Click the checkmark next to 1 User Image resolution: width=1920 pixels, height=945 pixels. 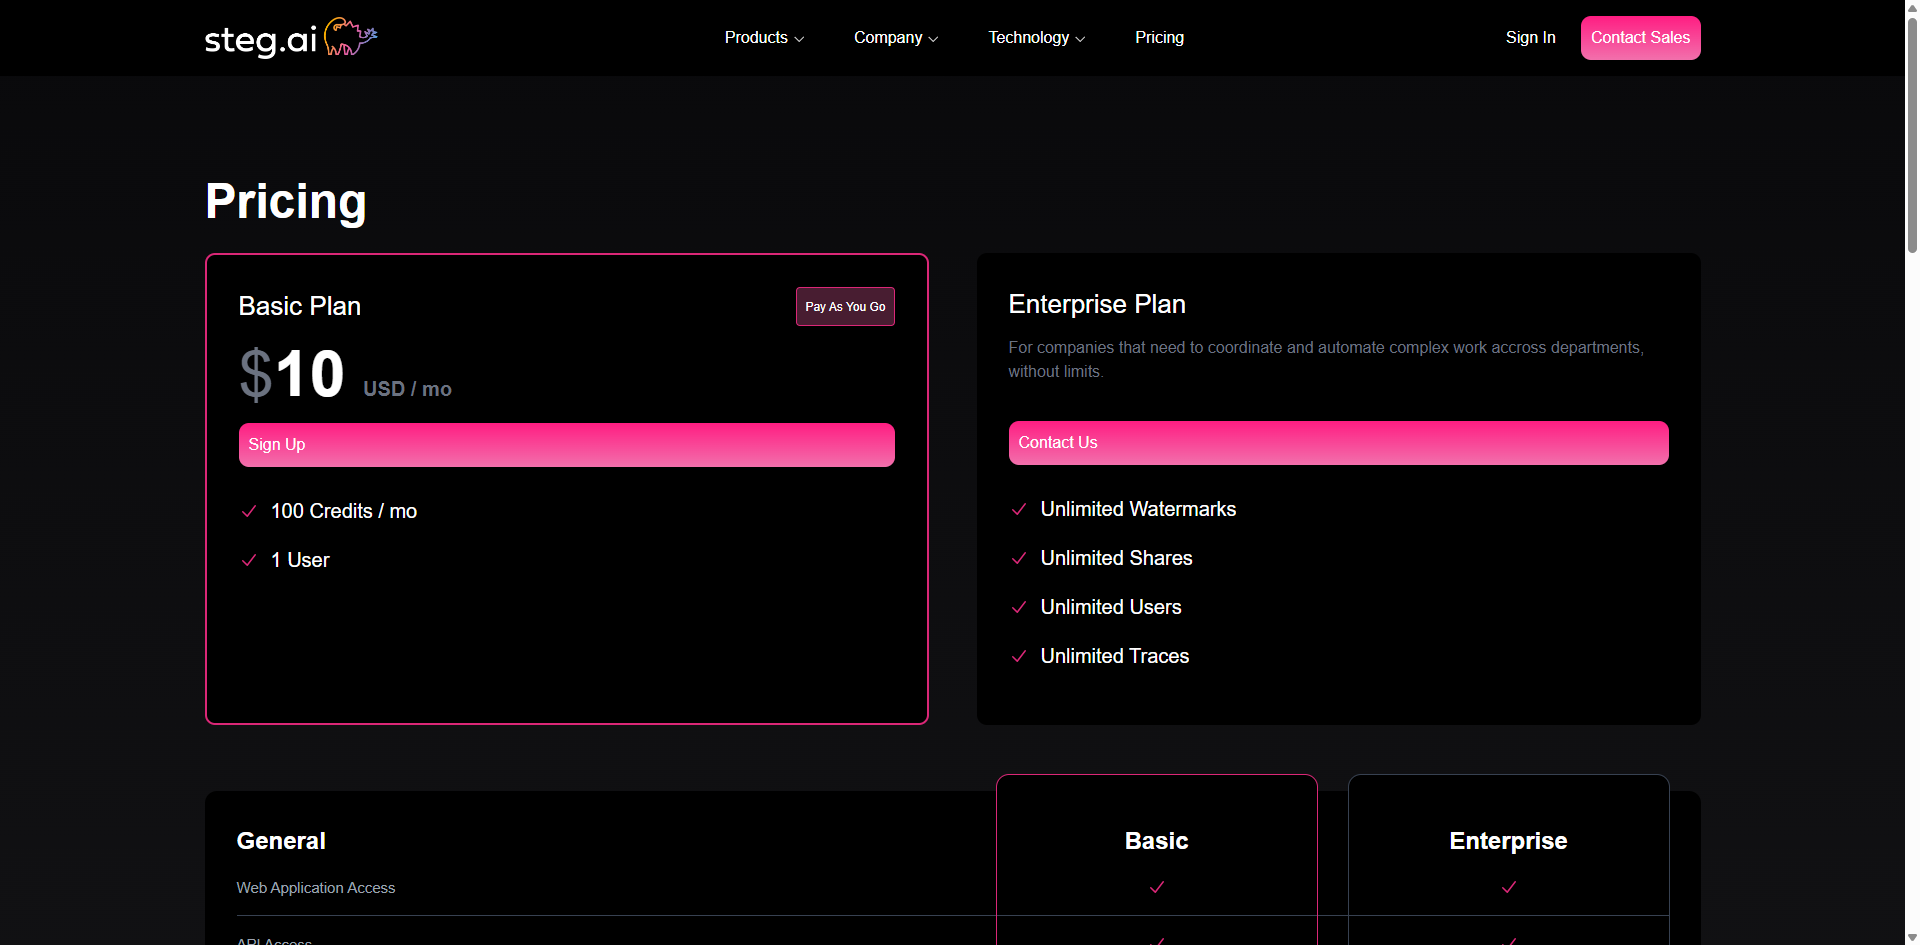[x=248, y=560]
